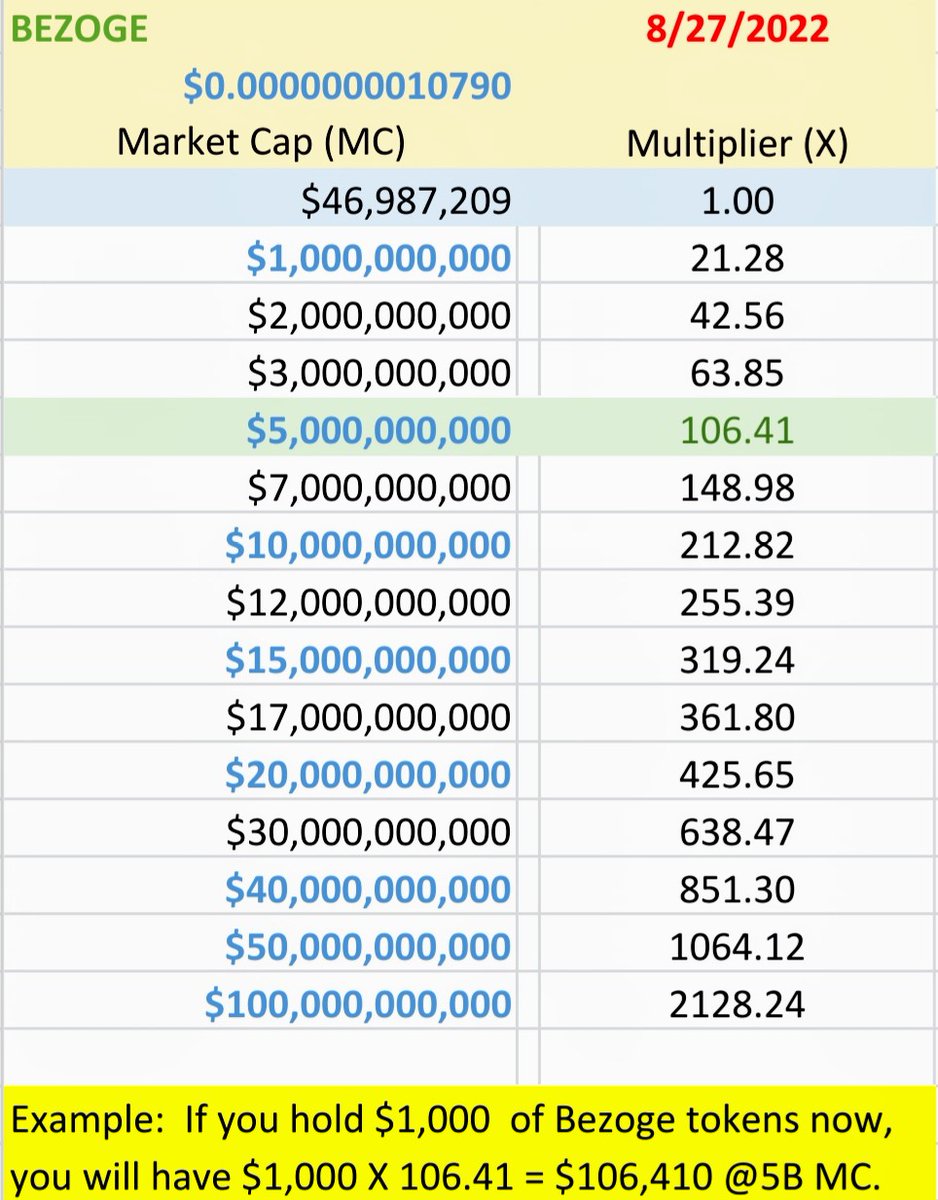This screenshot has width=938, height=1200.
Task: Select the $15,000,000,000 cell
Action: pyautogui.click(x=368, y=660)
